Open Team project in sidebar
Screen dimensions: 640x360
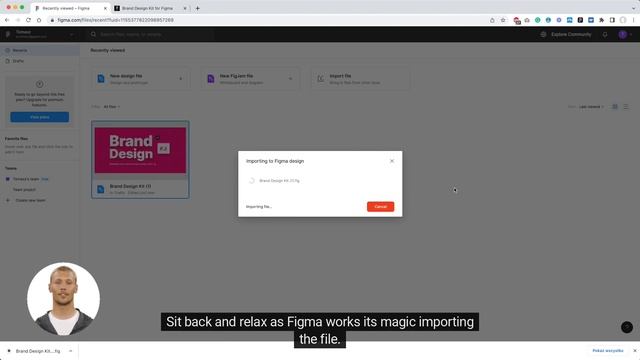click(24, 190)
